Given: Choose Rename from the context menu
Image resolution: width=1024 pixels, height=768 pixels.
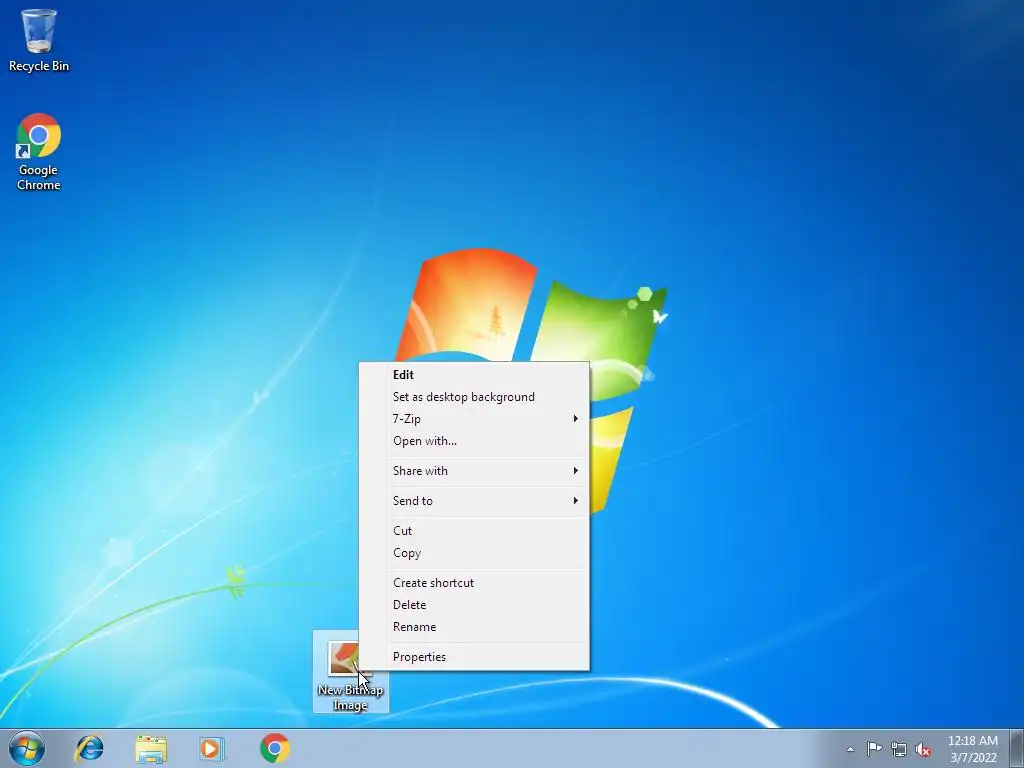Looking at the screenshot, I should (474, 627).
